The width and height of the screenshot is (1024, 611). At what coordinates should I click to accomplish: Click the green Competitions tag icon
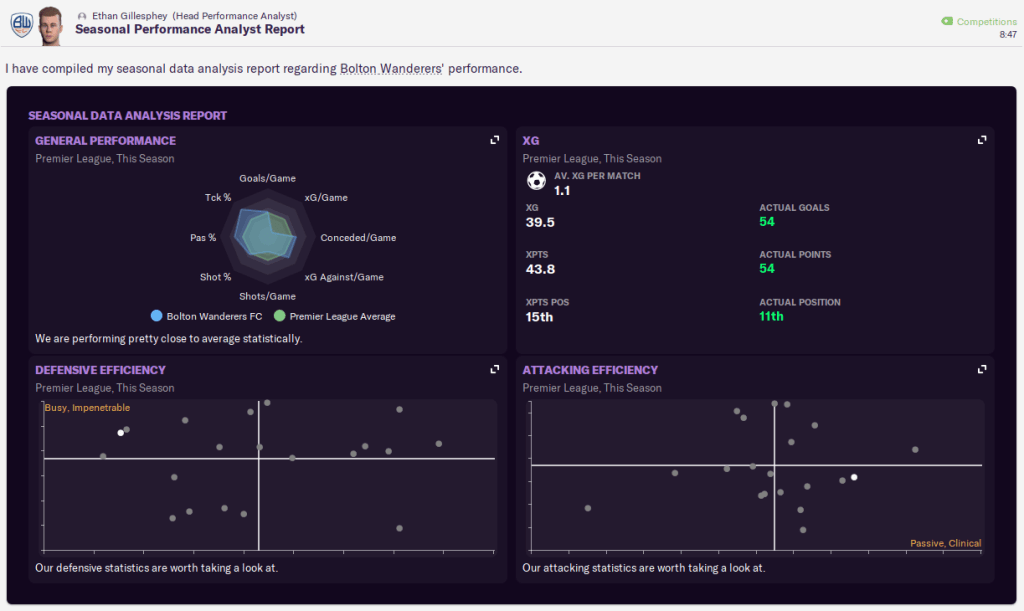point(946,21)
